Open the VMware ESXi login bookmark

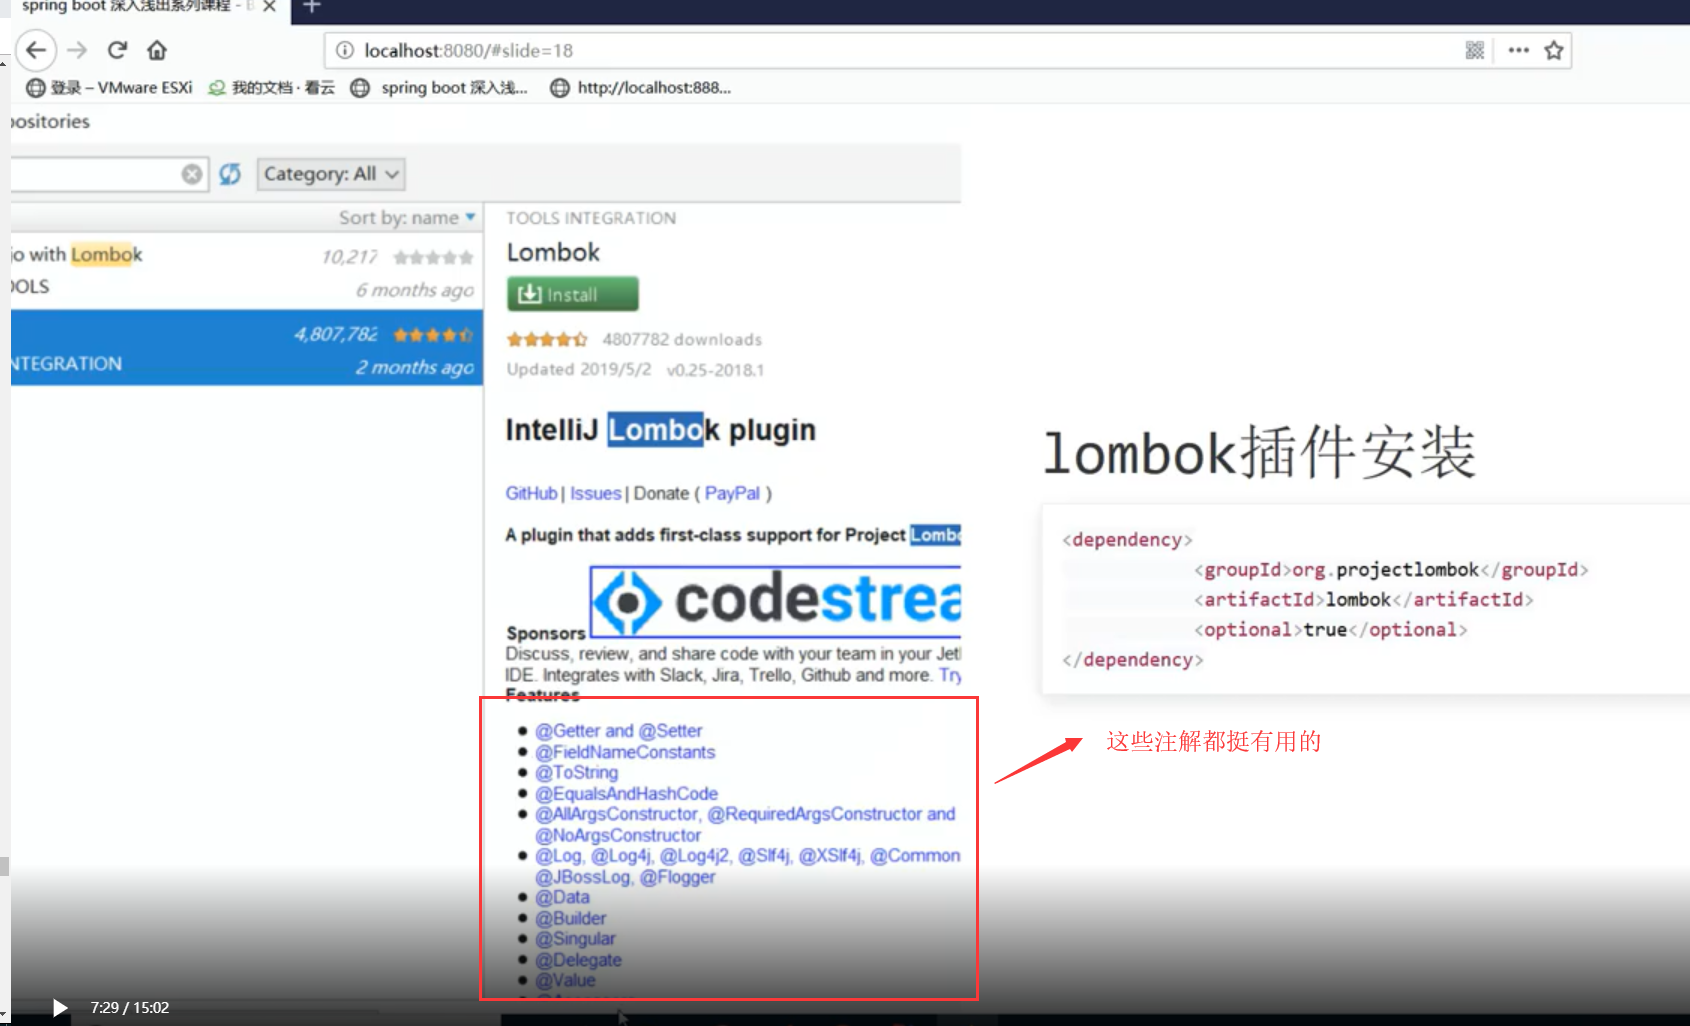click(x=109, y=88)
